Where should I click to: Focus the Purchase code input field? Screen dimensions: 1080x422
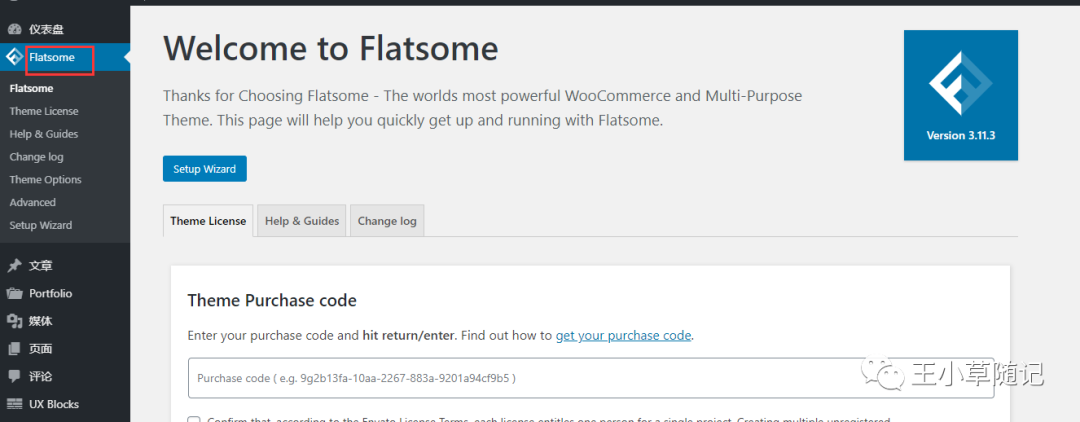coord(591,378)
